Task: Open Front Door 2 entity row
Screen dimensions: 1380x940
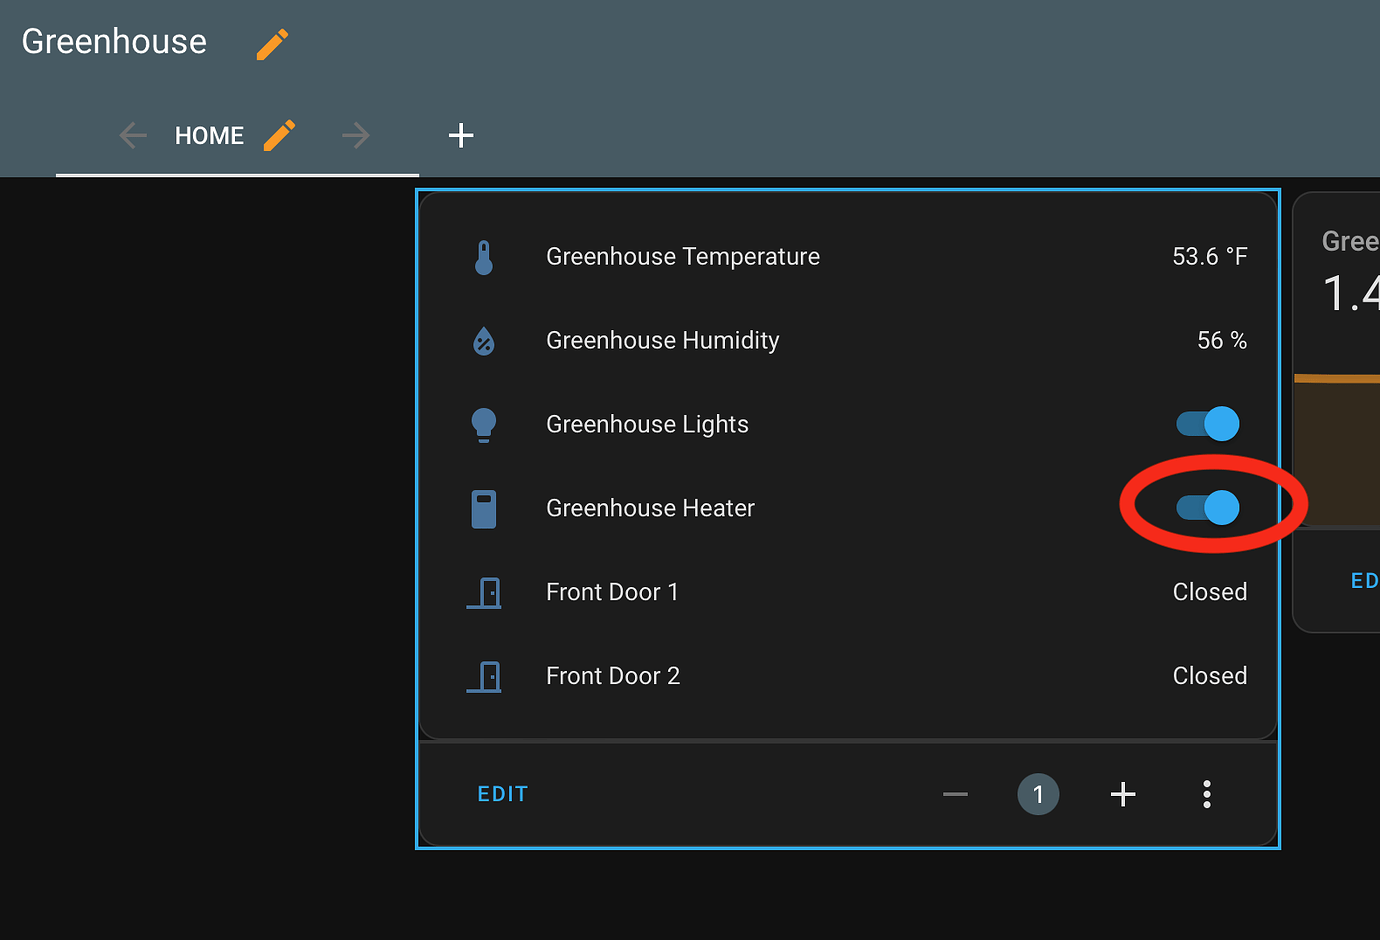Action: coord(613,676)
